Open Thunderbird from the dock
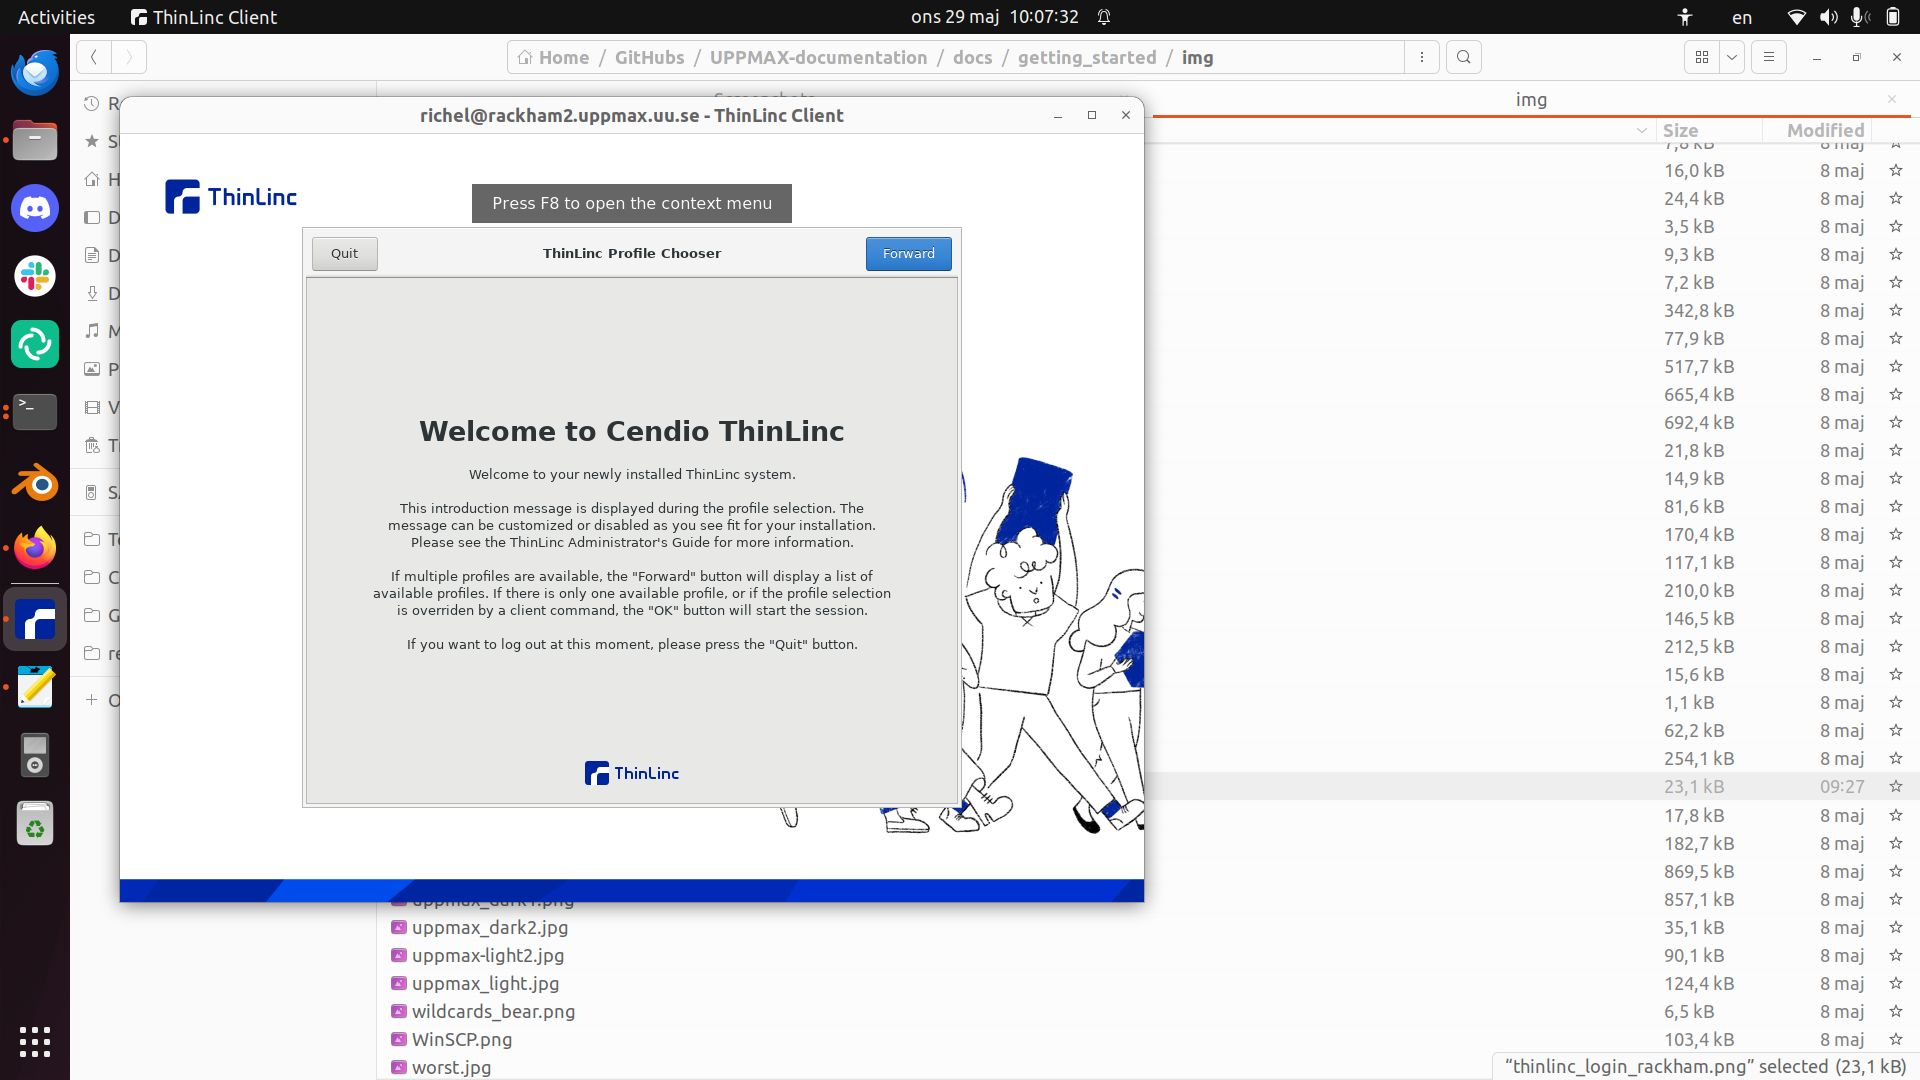 click(x=35, y=73)
